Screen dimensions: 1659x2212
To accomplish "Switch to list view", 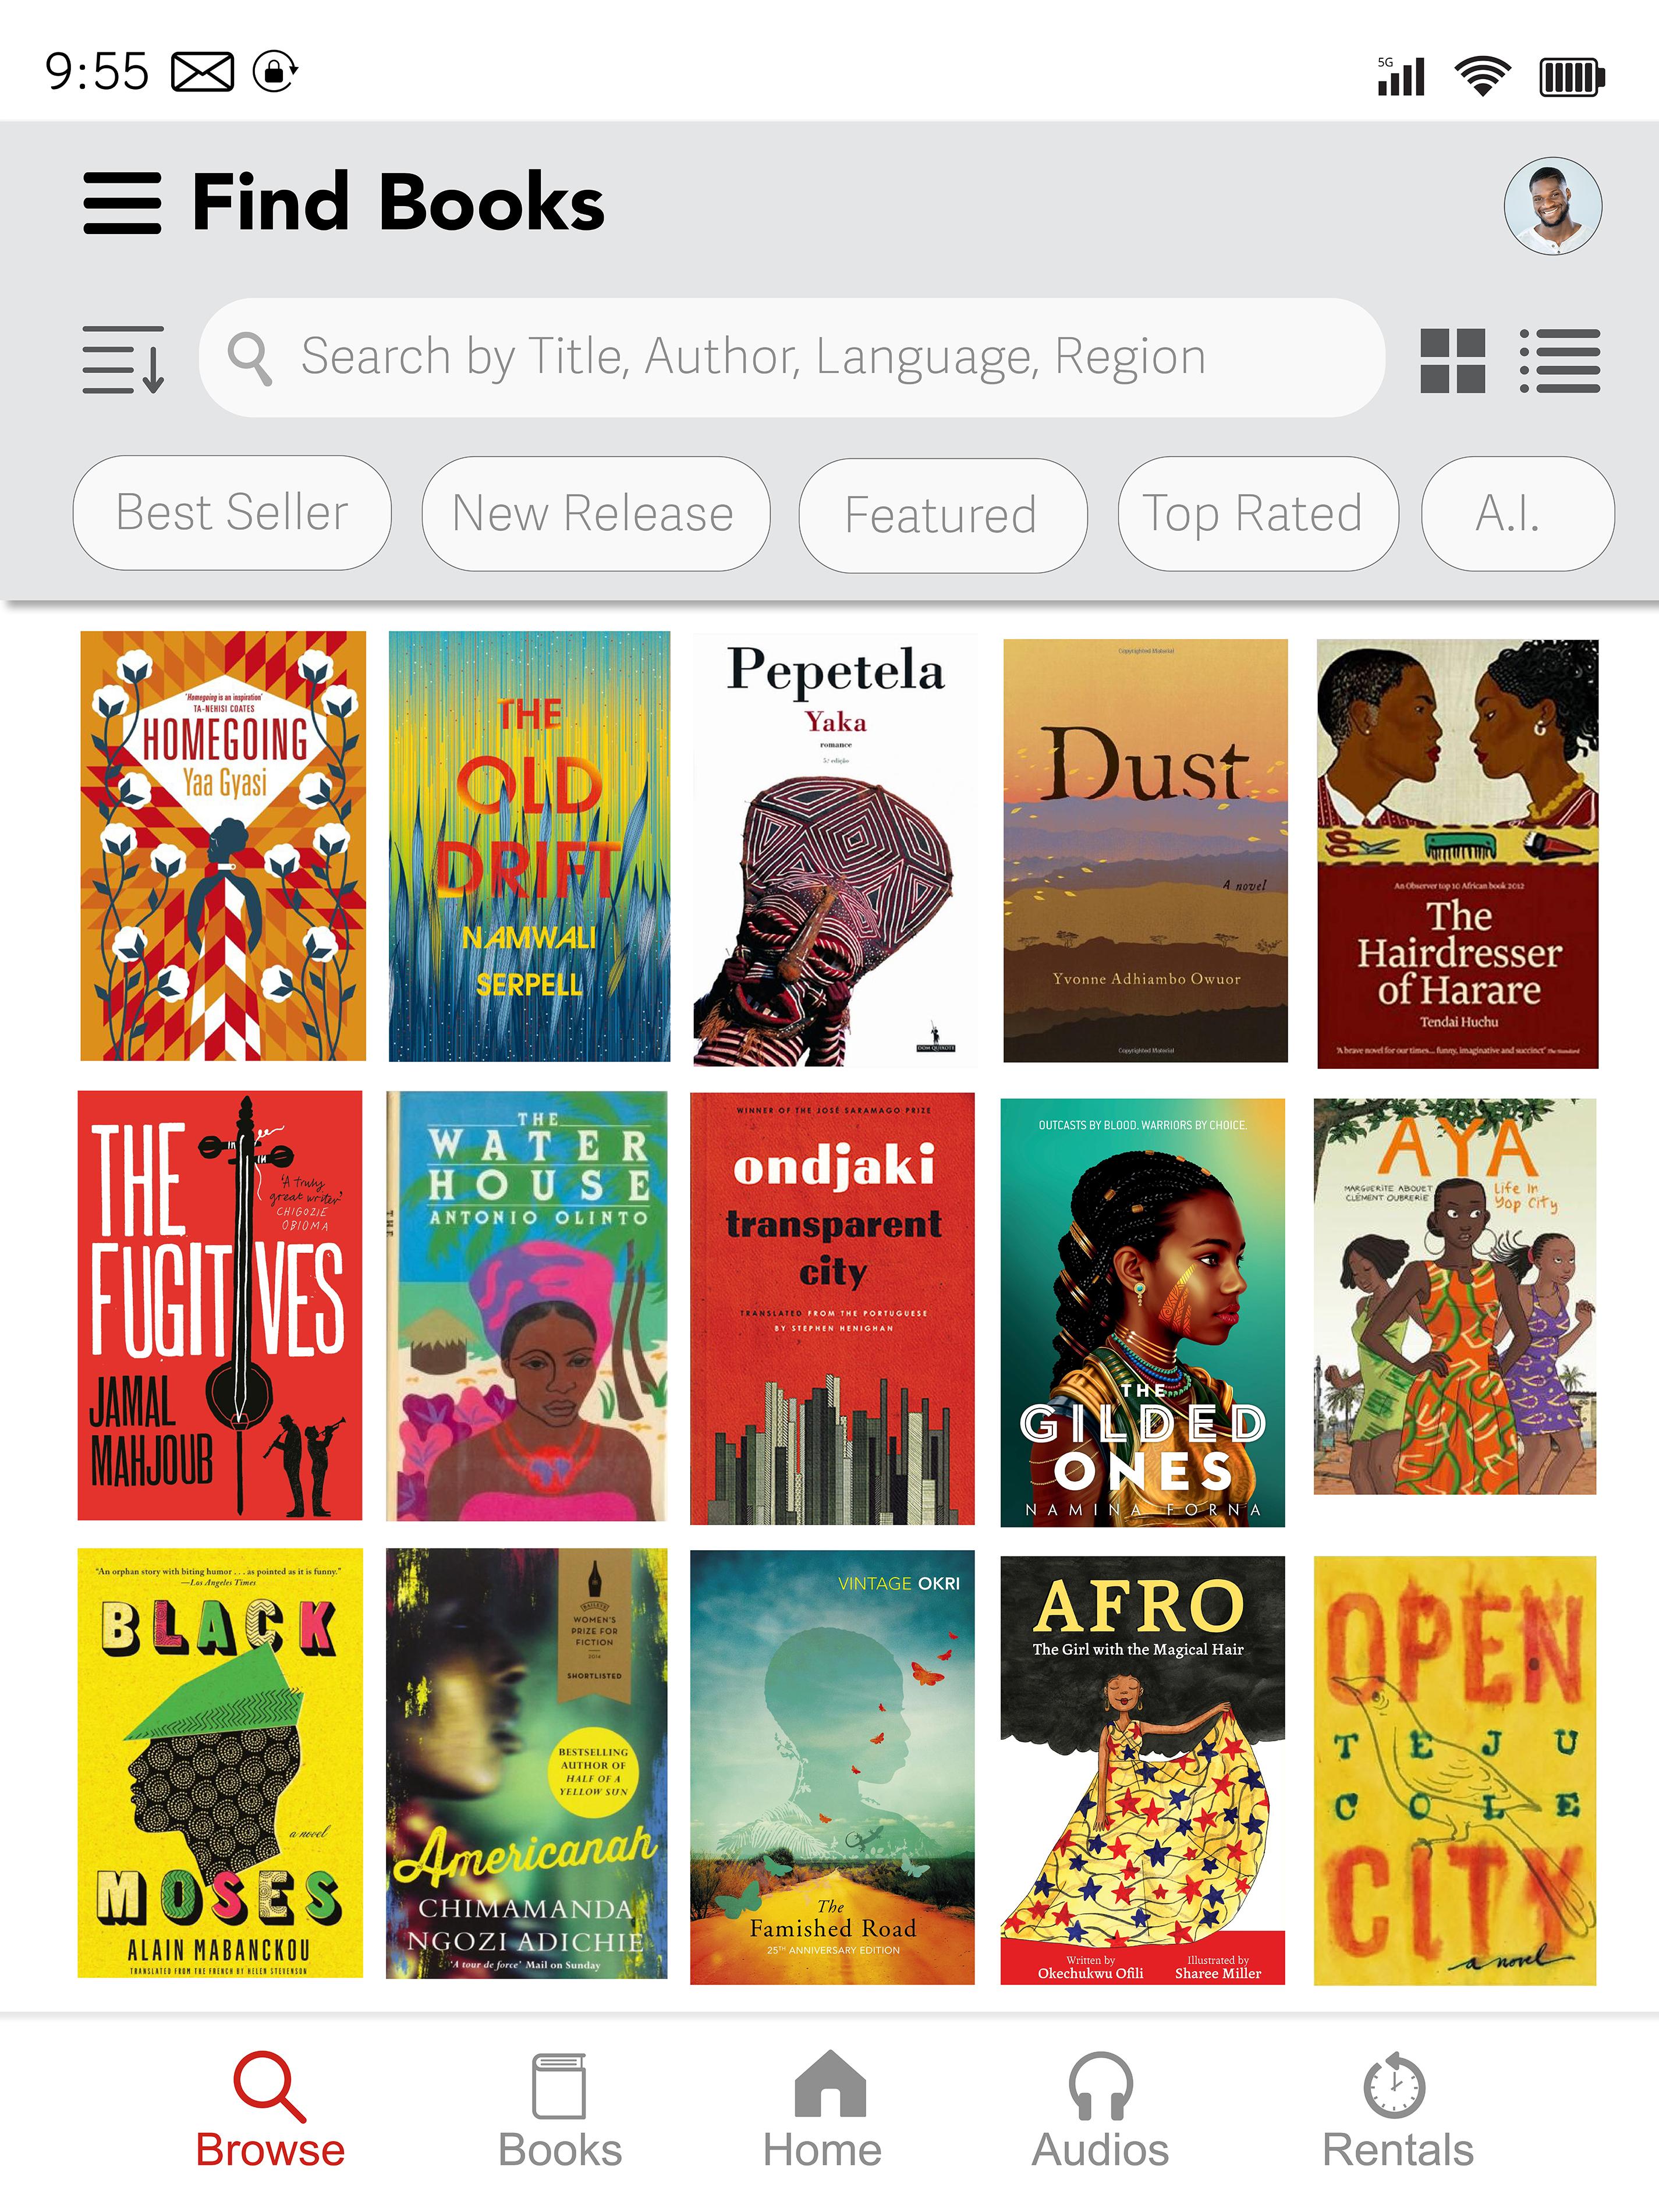I will 1559,361.
